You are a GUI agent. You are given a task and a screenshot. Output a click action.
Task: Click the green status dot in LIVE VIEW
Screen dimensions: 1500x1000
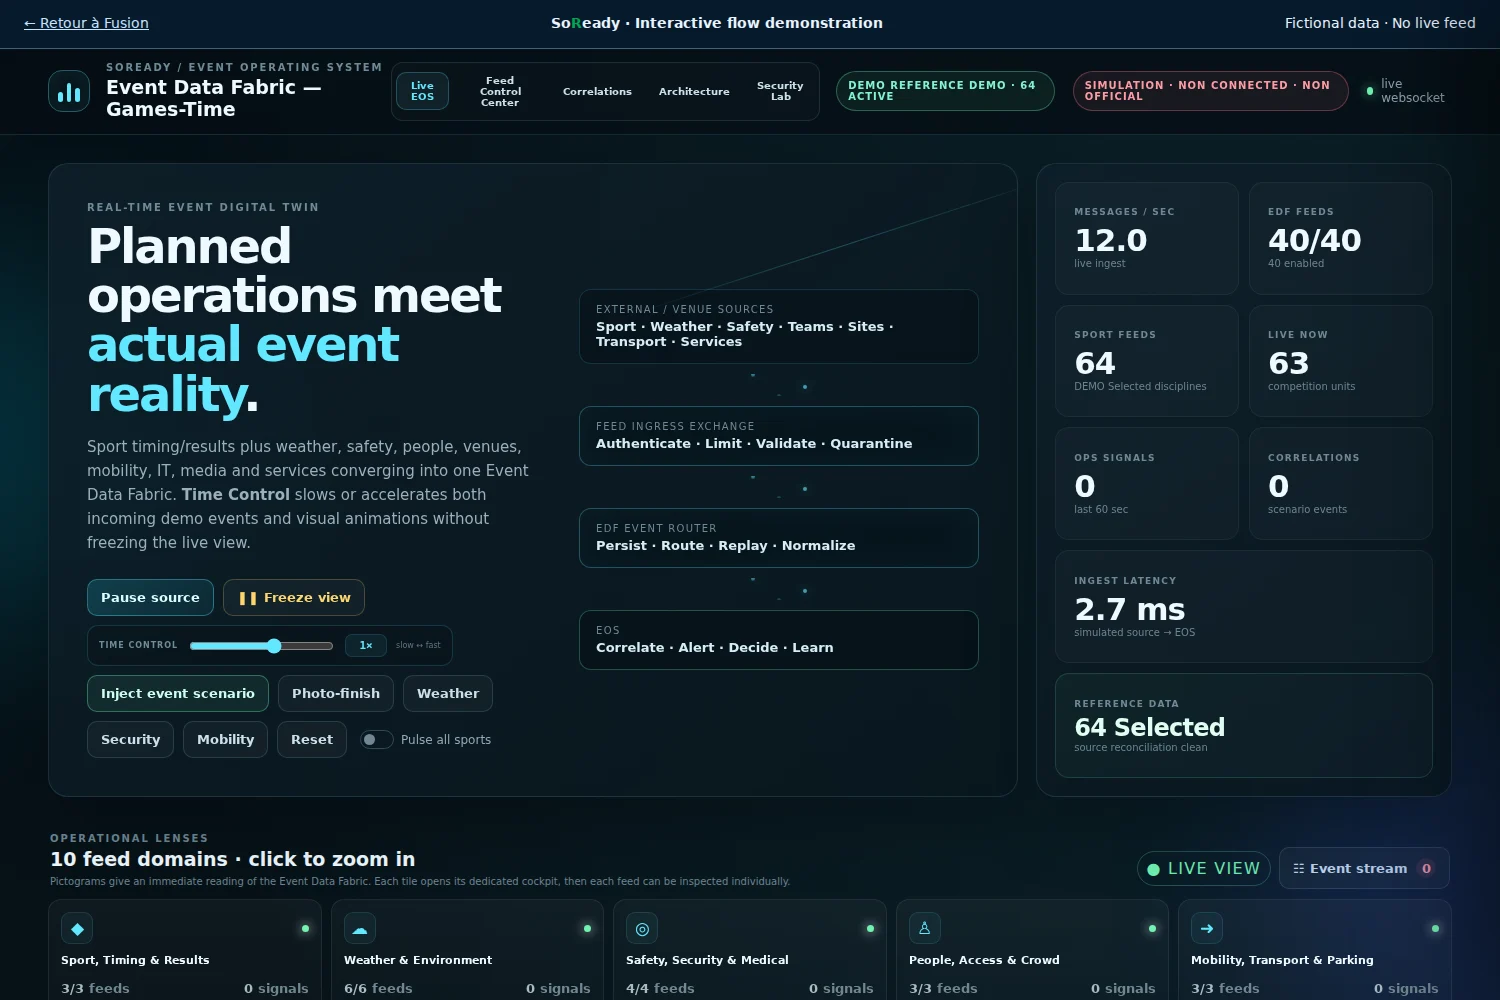click(1153, 869)
